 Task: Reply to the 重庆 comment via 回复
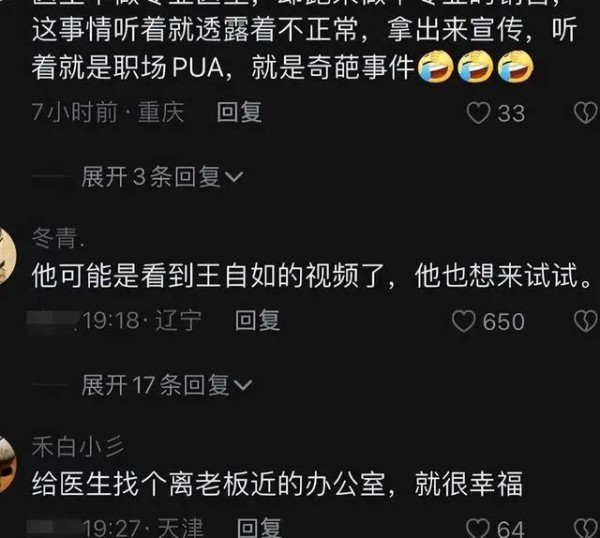[x=239, y=112]
